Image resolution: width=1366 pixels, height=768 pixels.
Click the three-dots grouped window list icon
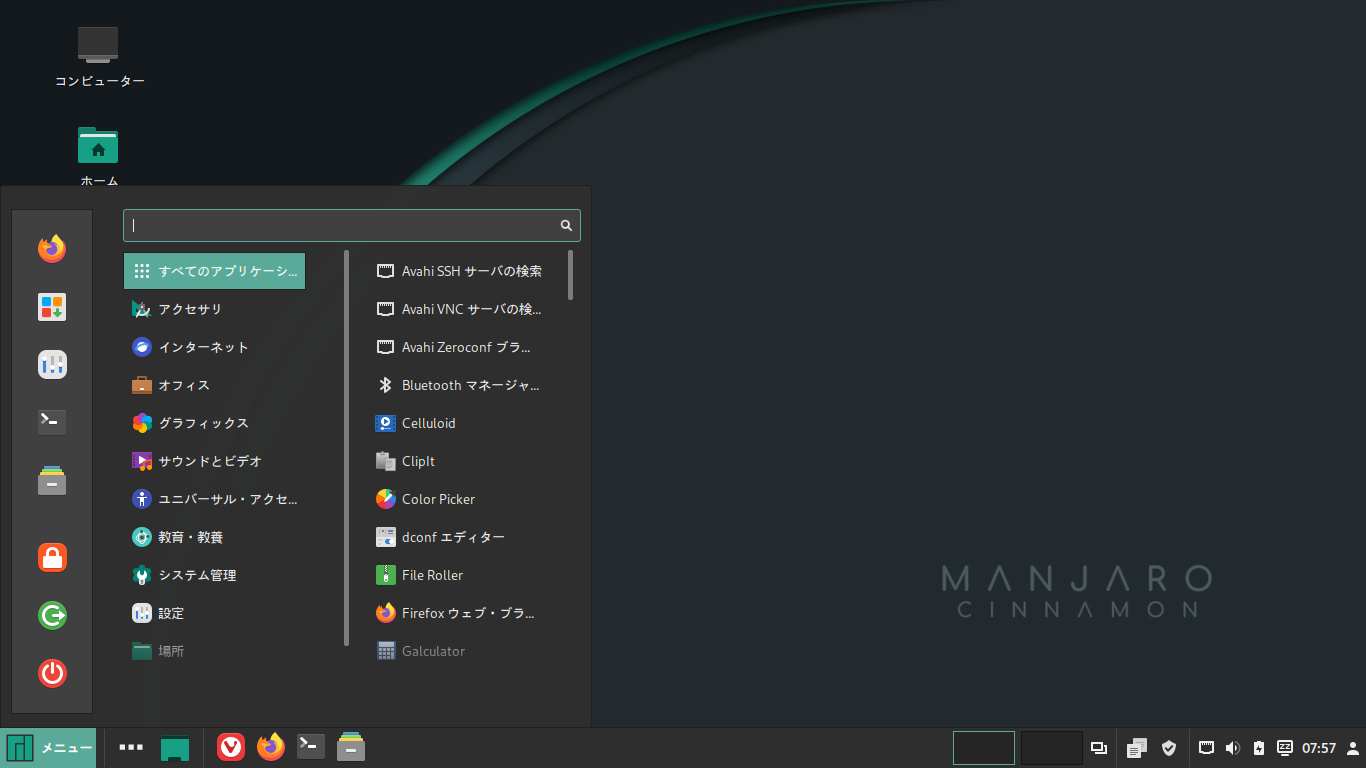pyautogui.click(x=131, y=747)
